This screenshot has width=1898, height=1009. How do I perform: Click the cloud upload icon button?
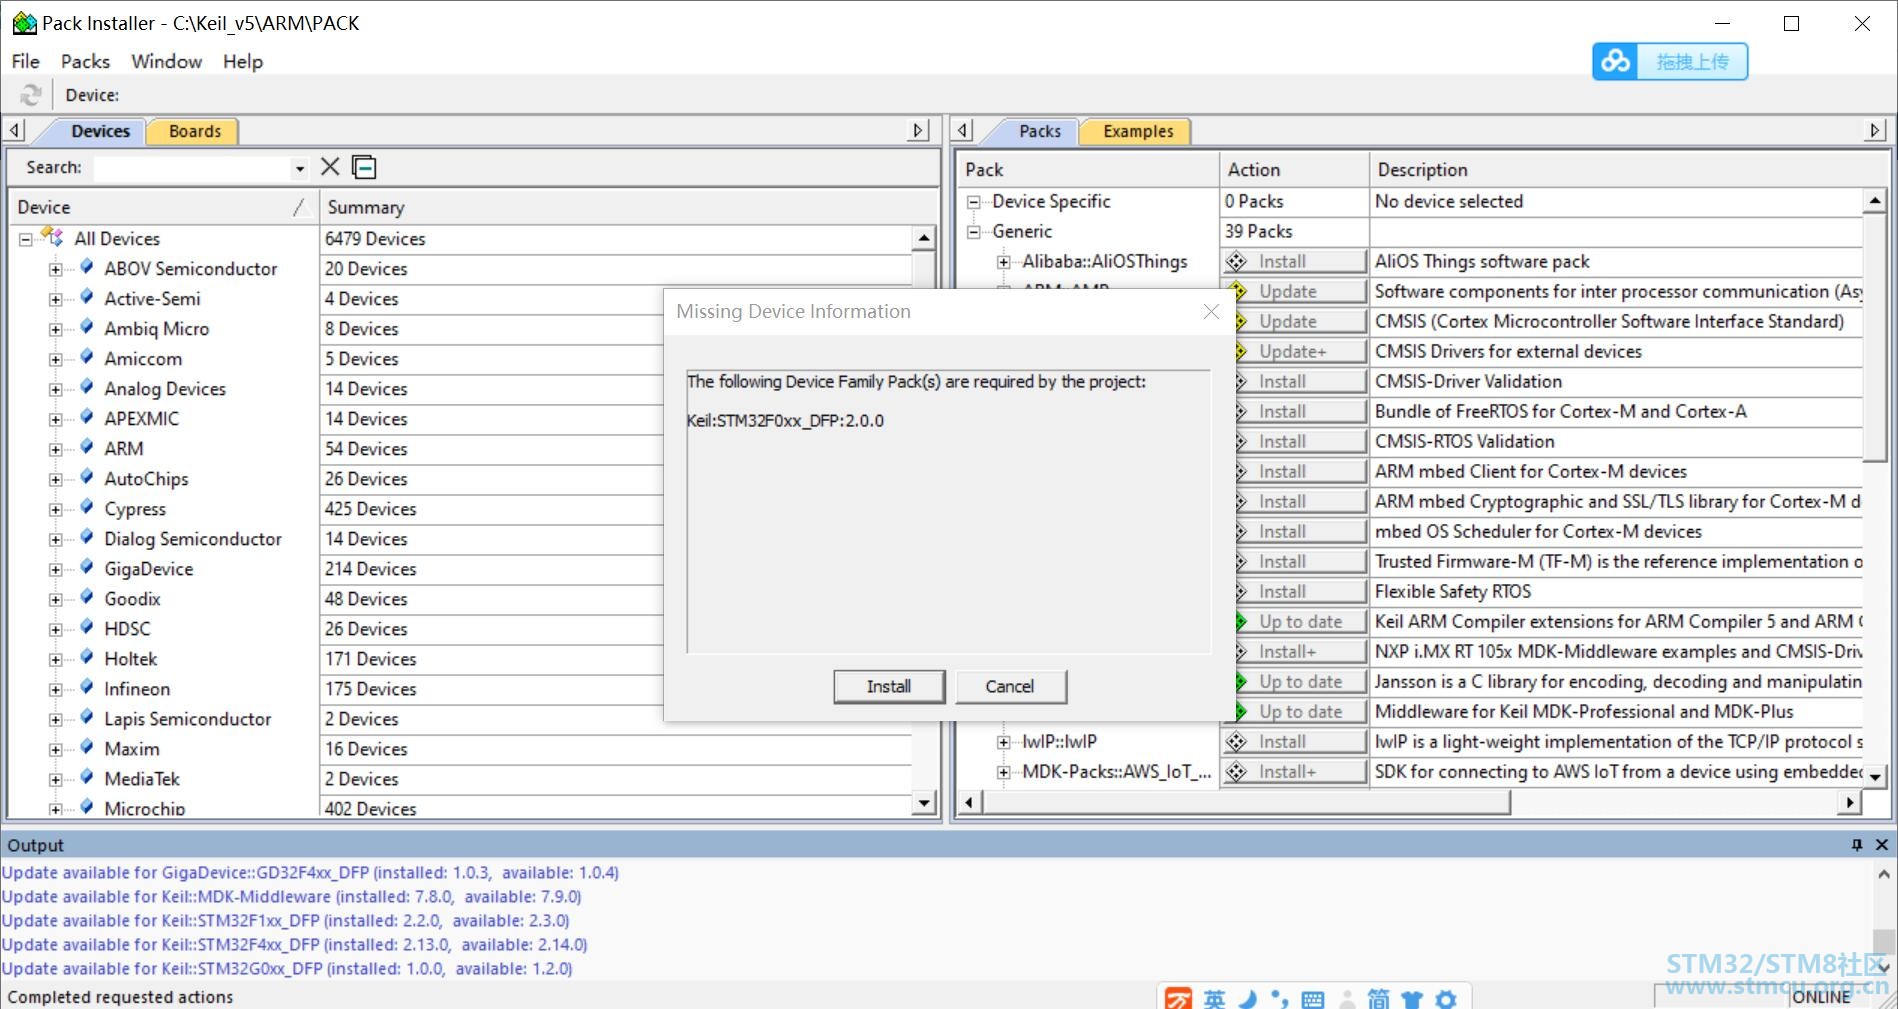coord(1615,62)
